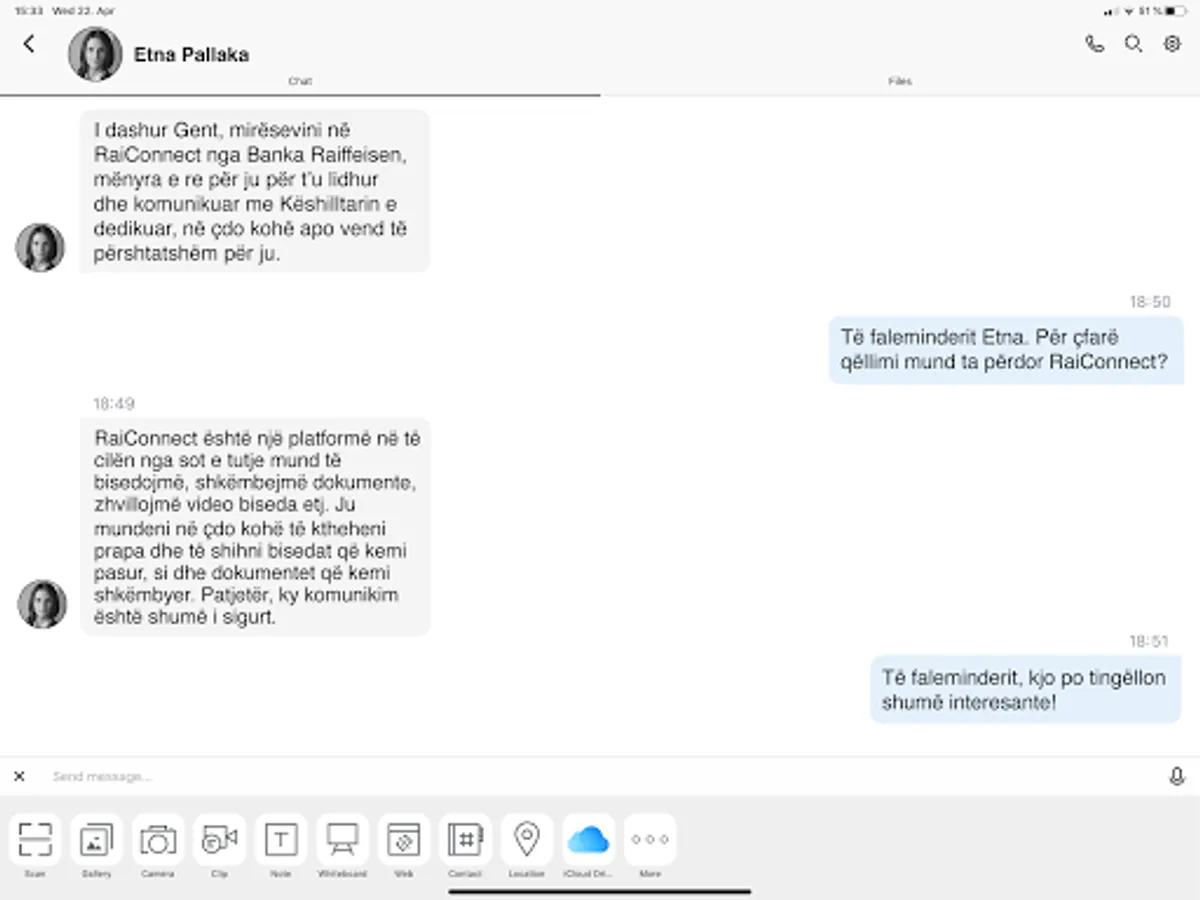Viewport: 1200px width, 900px height.
Task: Switch to the Chat tab
Action: click(x=300, y=82)
